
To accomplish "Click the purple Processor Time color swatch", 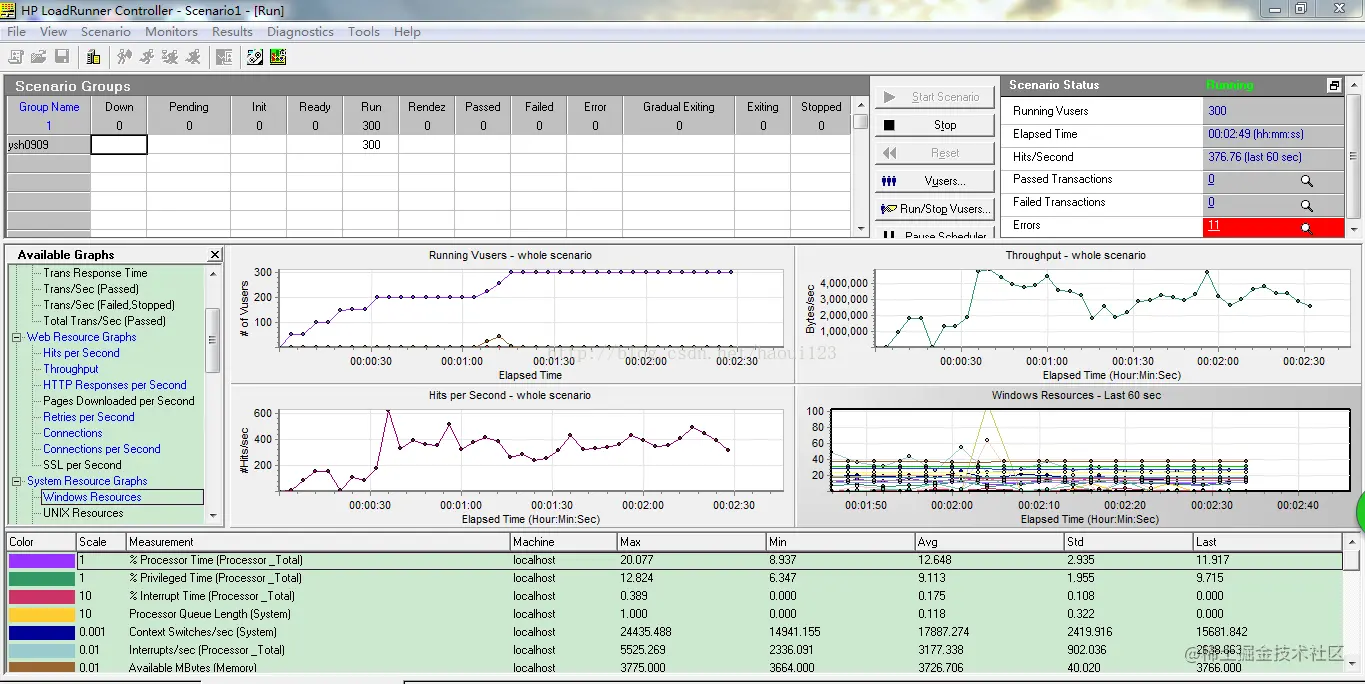I will pyautogui.click(x=41, y=561).
